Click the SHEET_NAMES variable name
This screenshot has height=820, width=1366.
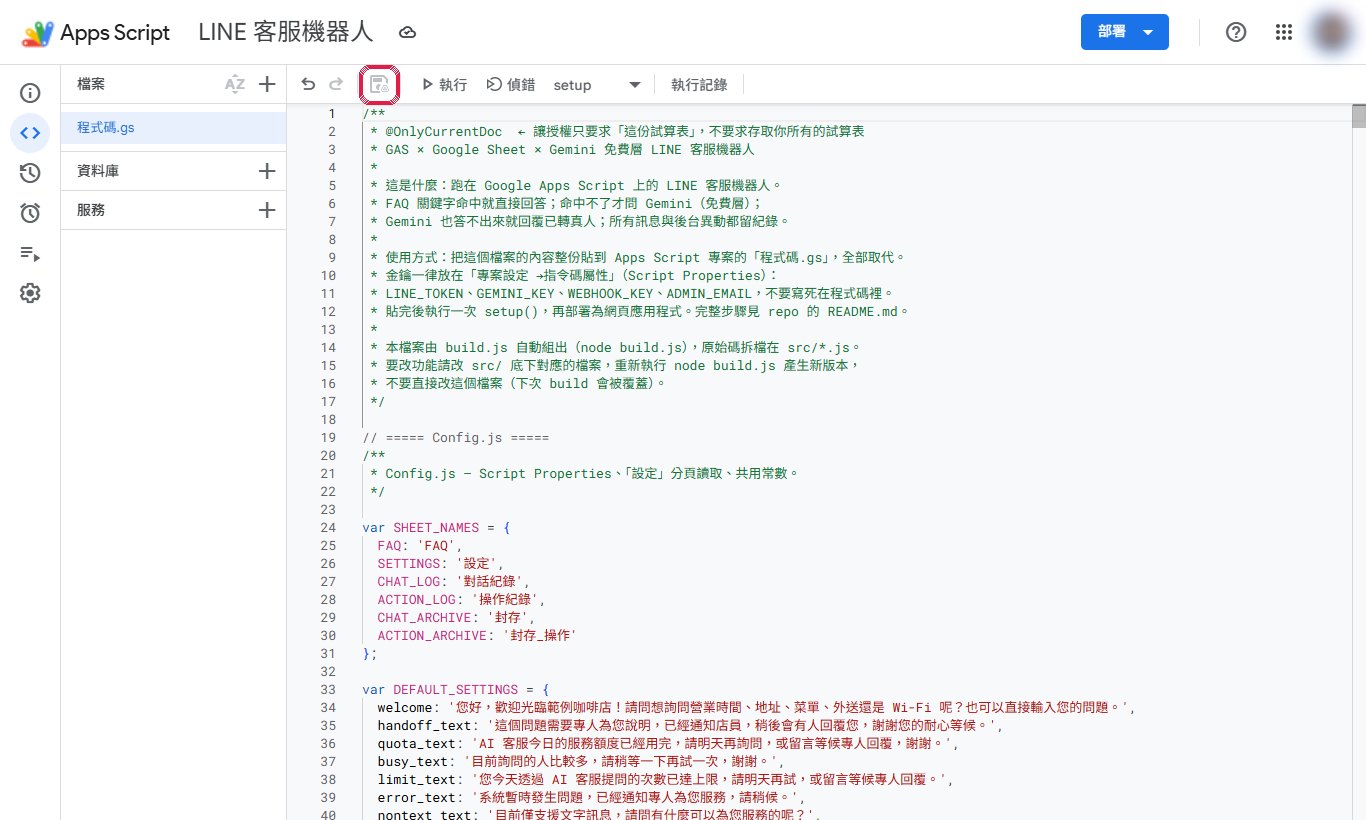[x=436, y=527]
